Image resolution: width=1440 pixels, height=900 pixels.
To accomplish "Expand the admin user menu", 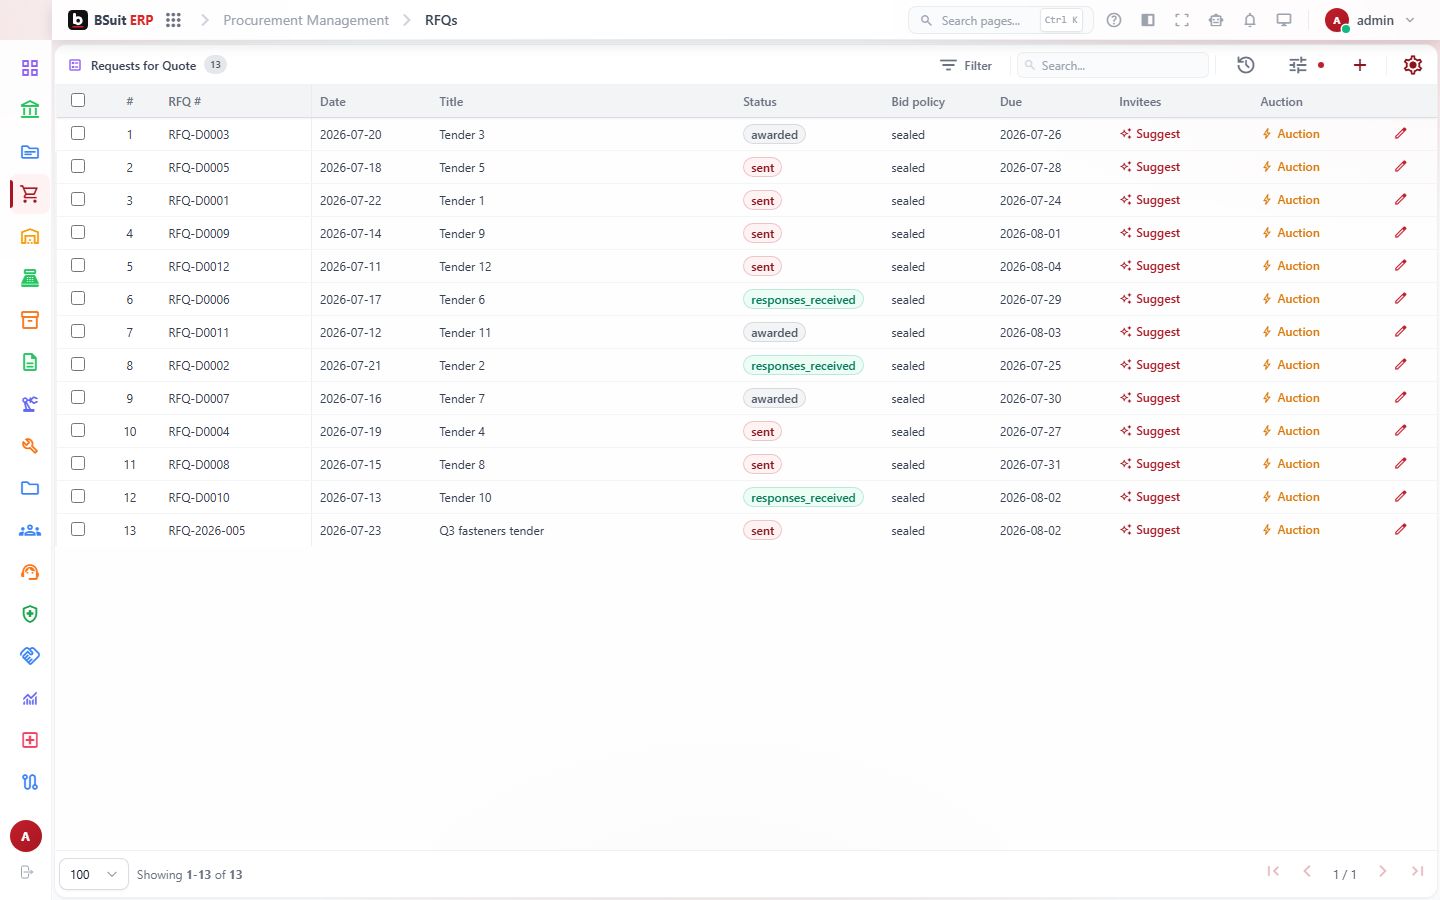I will pyautogui.click(x=1369, y=20).
